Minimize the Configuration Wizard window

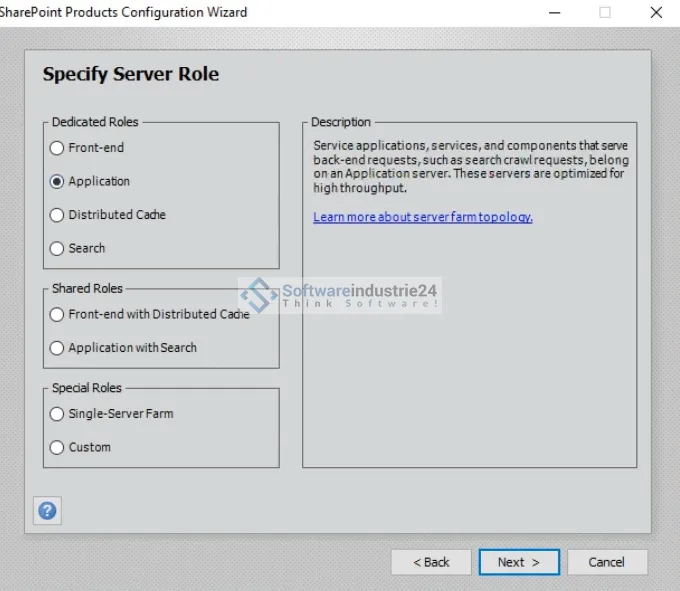tap(554, 13)
